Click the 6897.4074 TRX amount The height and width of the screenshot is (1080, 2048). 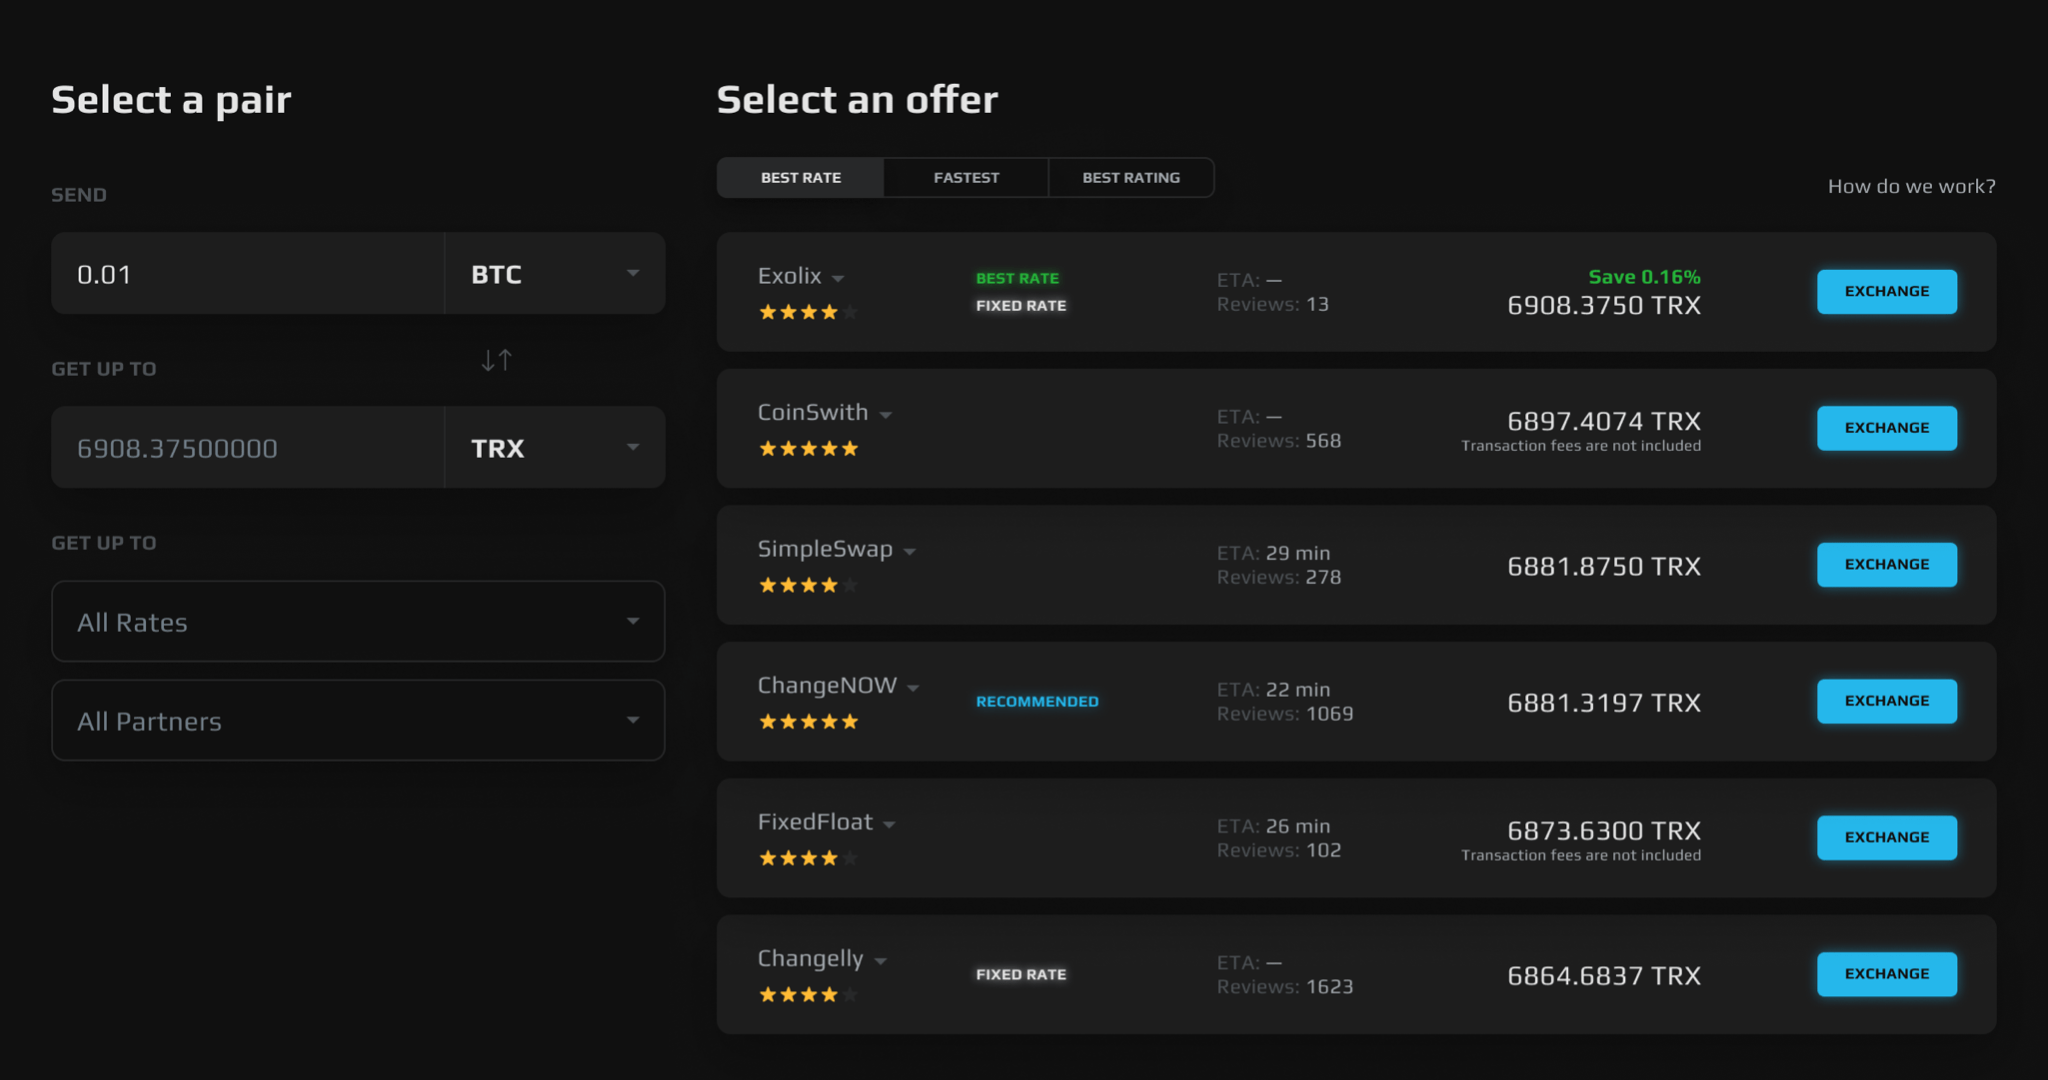[x=1604, y=421]
